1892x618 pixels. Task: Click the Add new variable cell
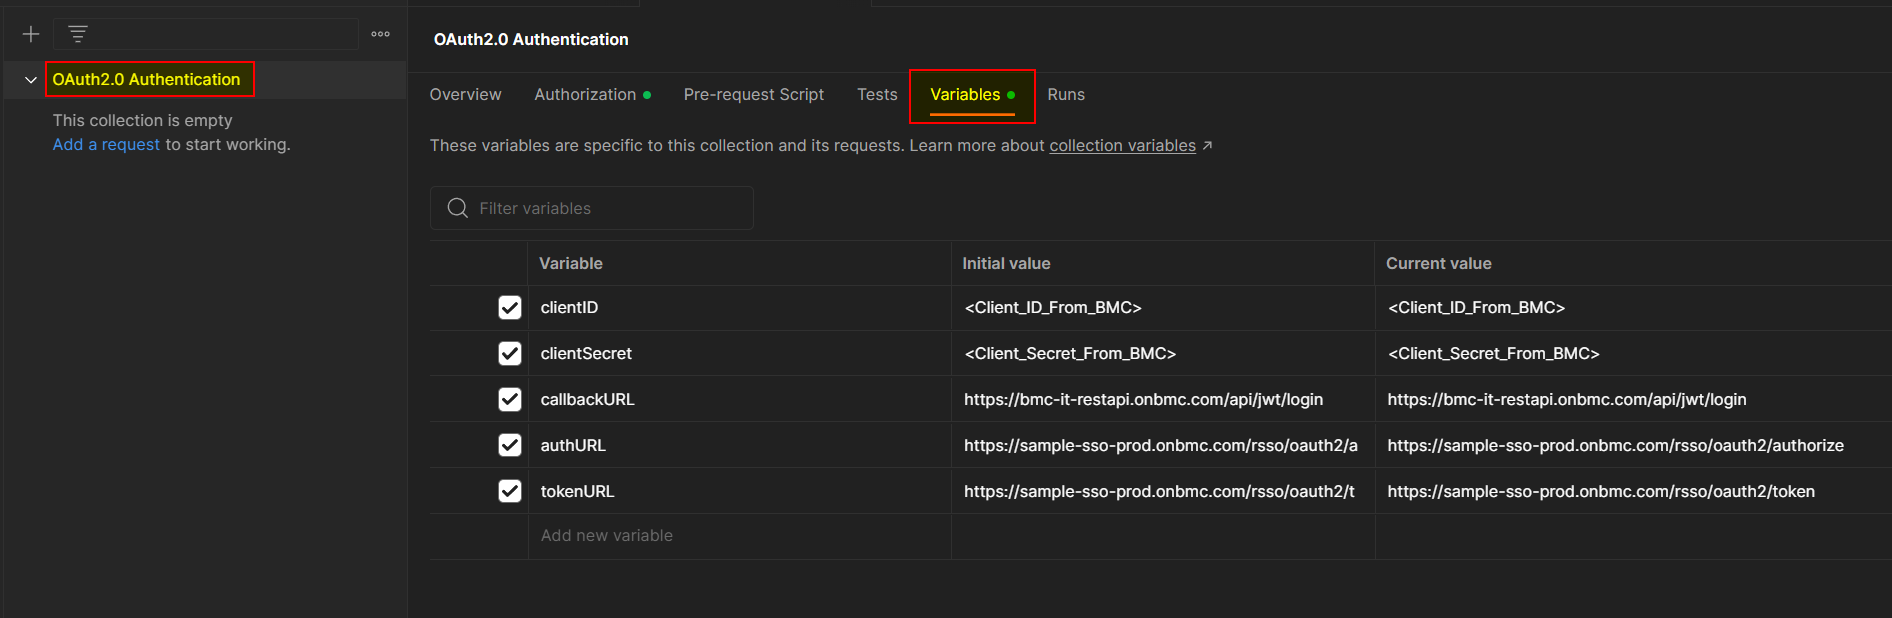coord(607,536)
